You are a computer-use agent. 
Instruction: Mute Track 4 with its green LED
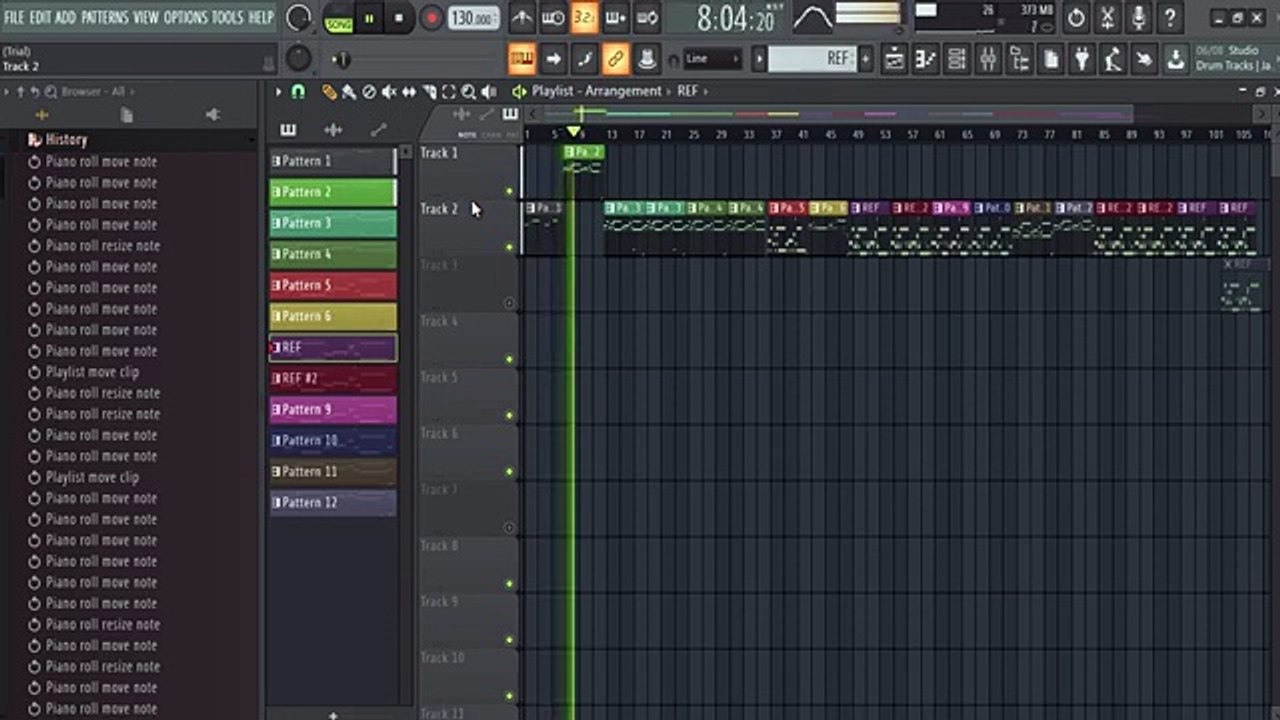tap(509, 359)
